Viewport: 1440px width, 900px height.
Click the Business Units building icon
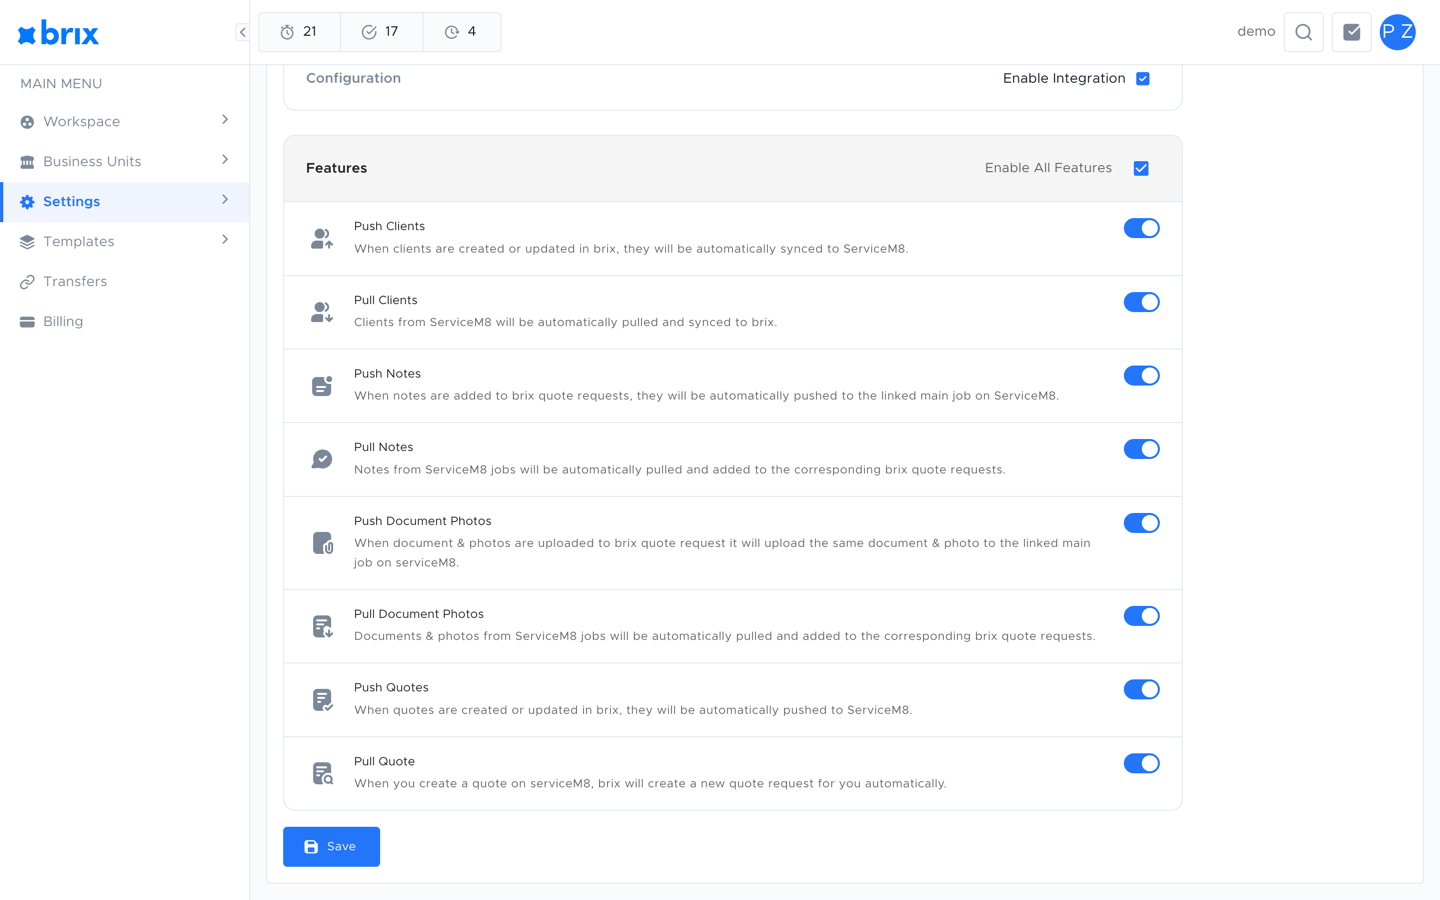[27, 162]
